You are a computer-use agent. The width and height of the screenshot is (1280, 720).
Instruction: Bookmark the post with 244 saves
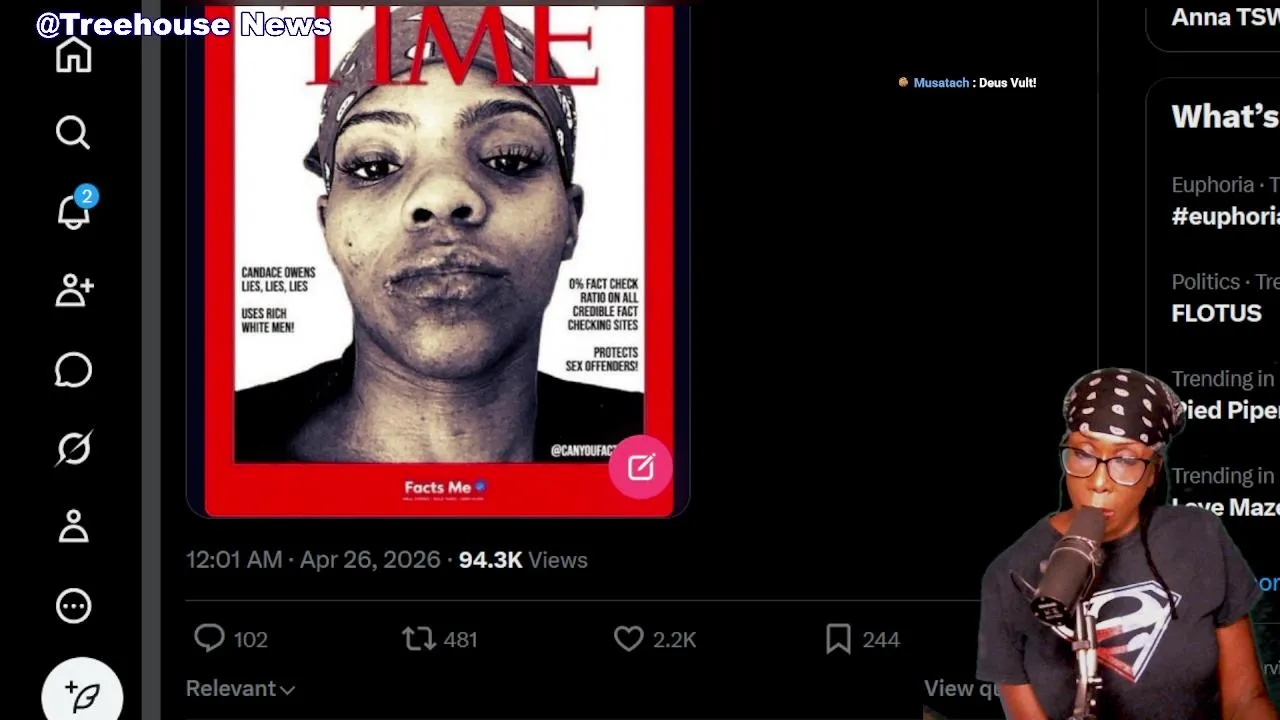coord(863,639)
